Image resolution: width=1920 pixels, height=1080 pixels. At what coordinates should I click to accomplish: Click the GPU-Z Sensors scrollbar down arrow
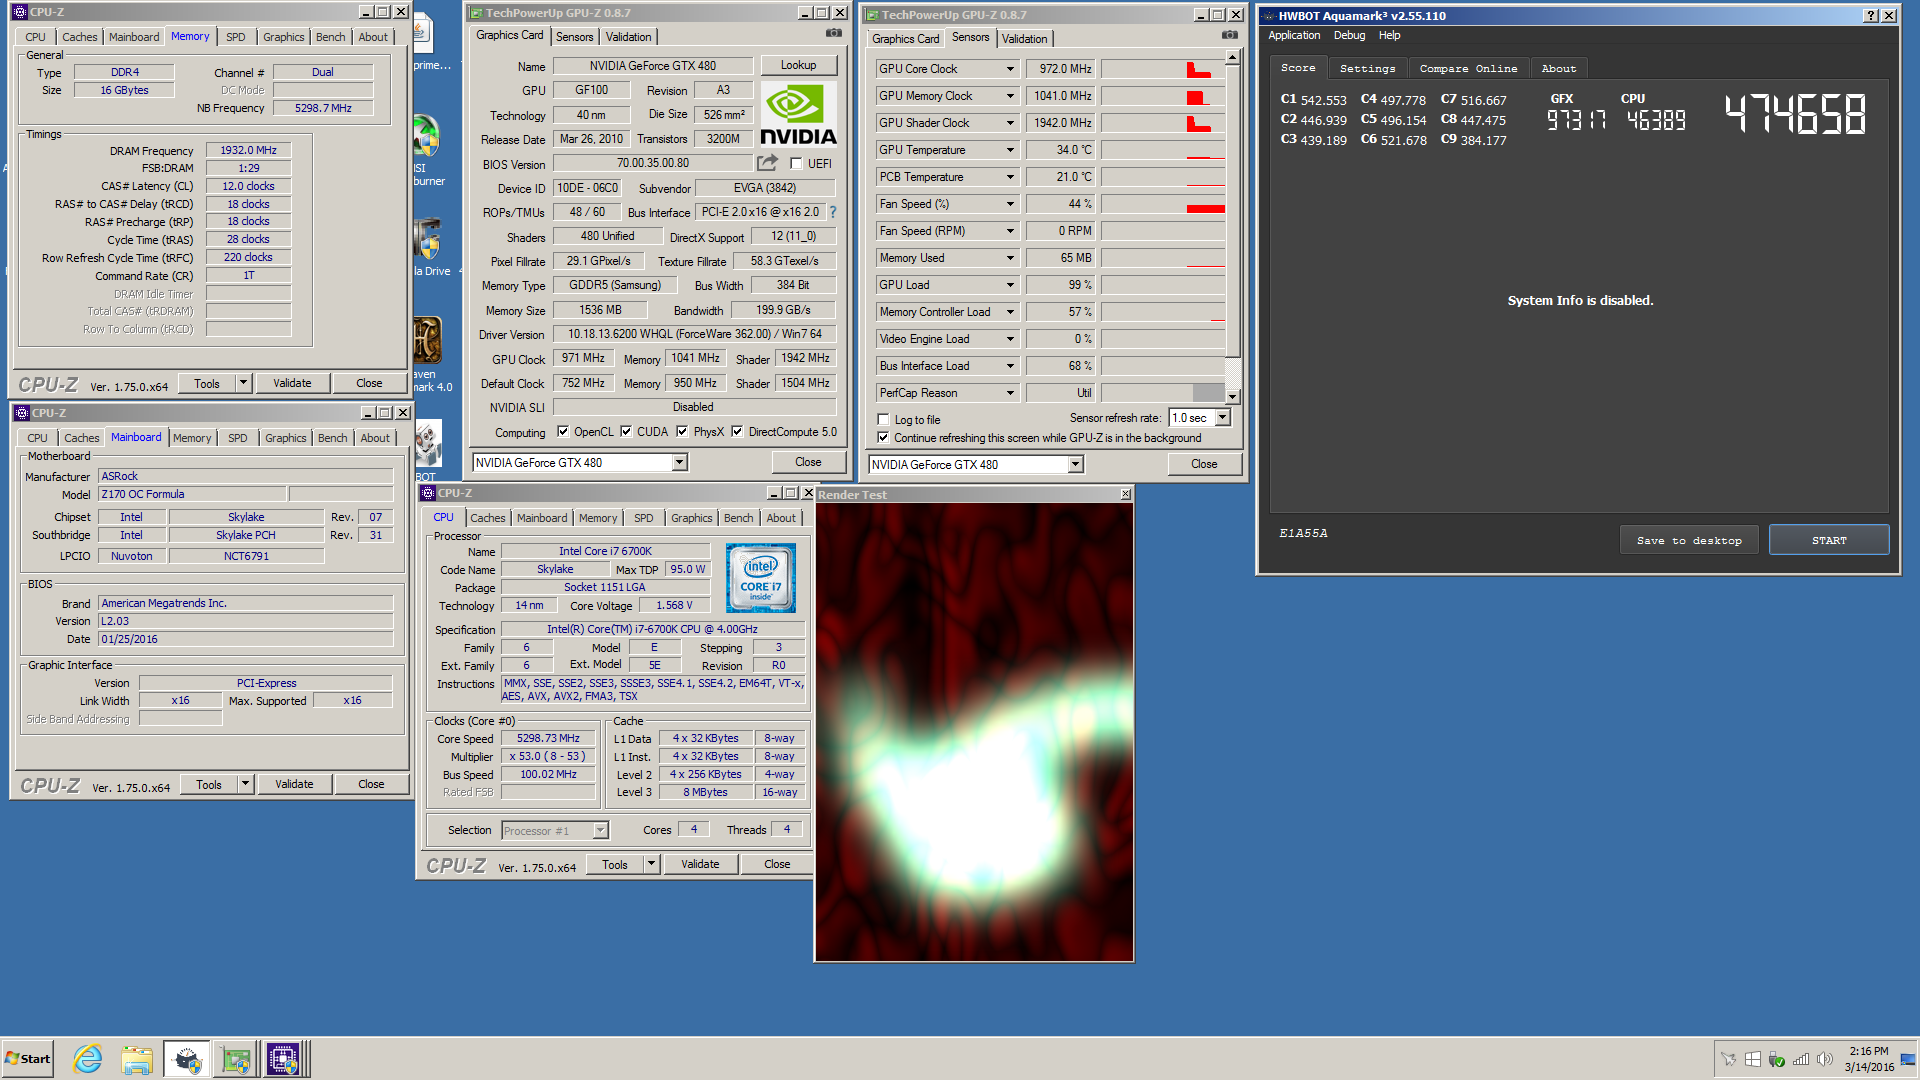[x=1233, y=397]
